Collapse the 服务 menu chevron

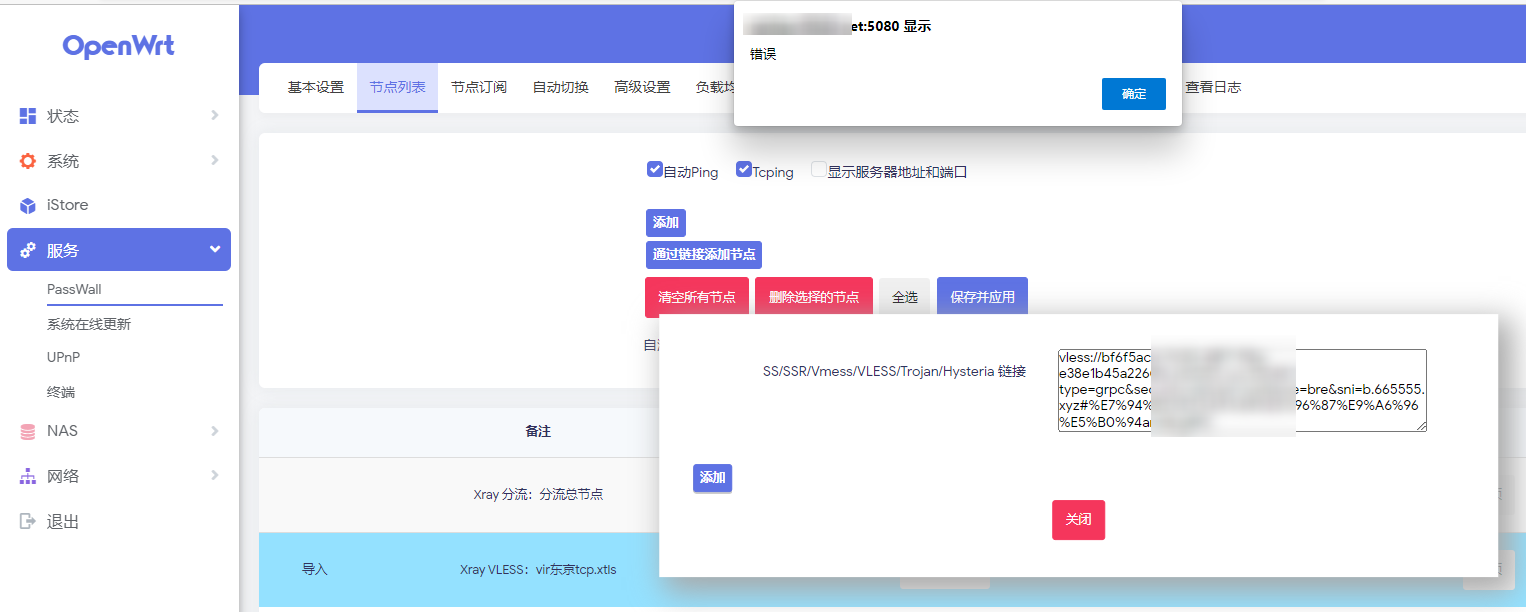214,250
